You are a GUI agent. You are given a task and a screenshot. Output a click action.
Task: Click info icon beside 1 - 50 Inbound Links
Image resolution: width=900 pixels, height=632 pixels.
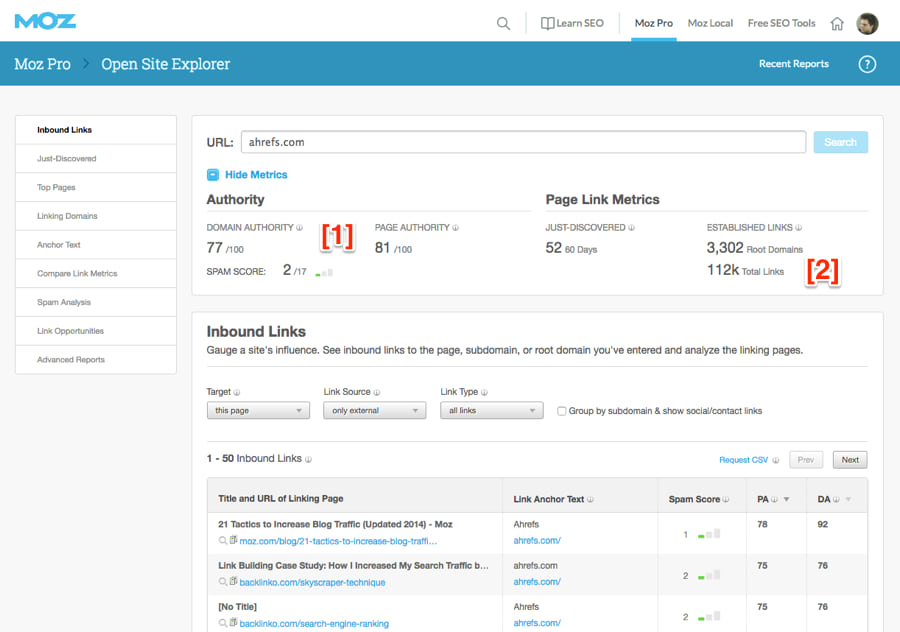click(x=308, y=459)
